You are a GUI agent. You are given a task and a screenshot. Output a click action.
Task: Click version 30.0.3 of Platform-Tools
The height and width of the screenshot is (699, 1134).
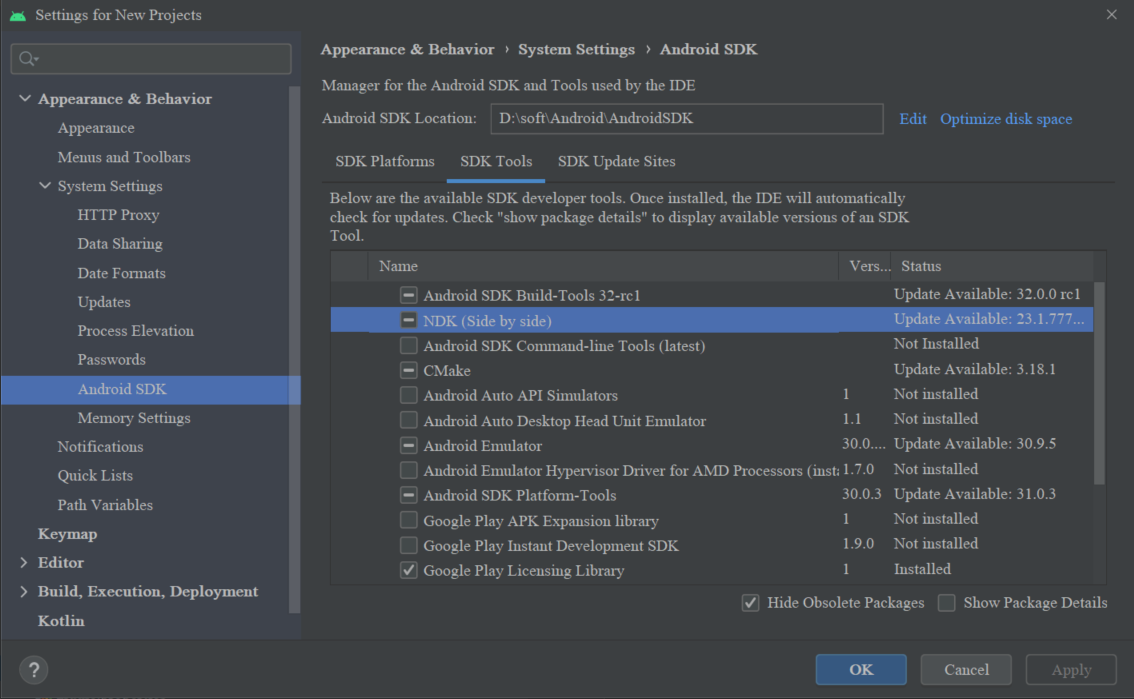[x=861, y=494]
